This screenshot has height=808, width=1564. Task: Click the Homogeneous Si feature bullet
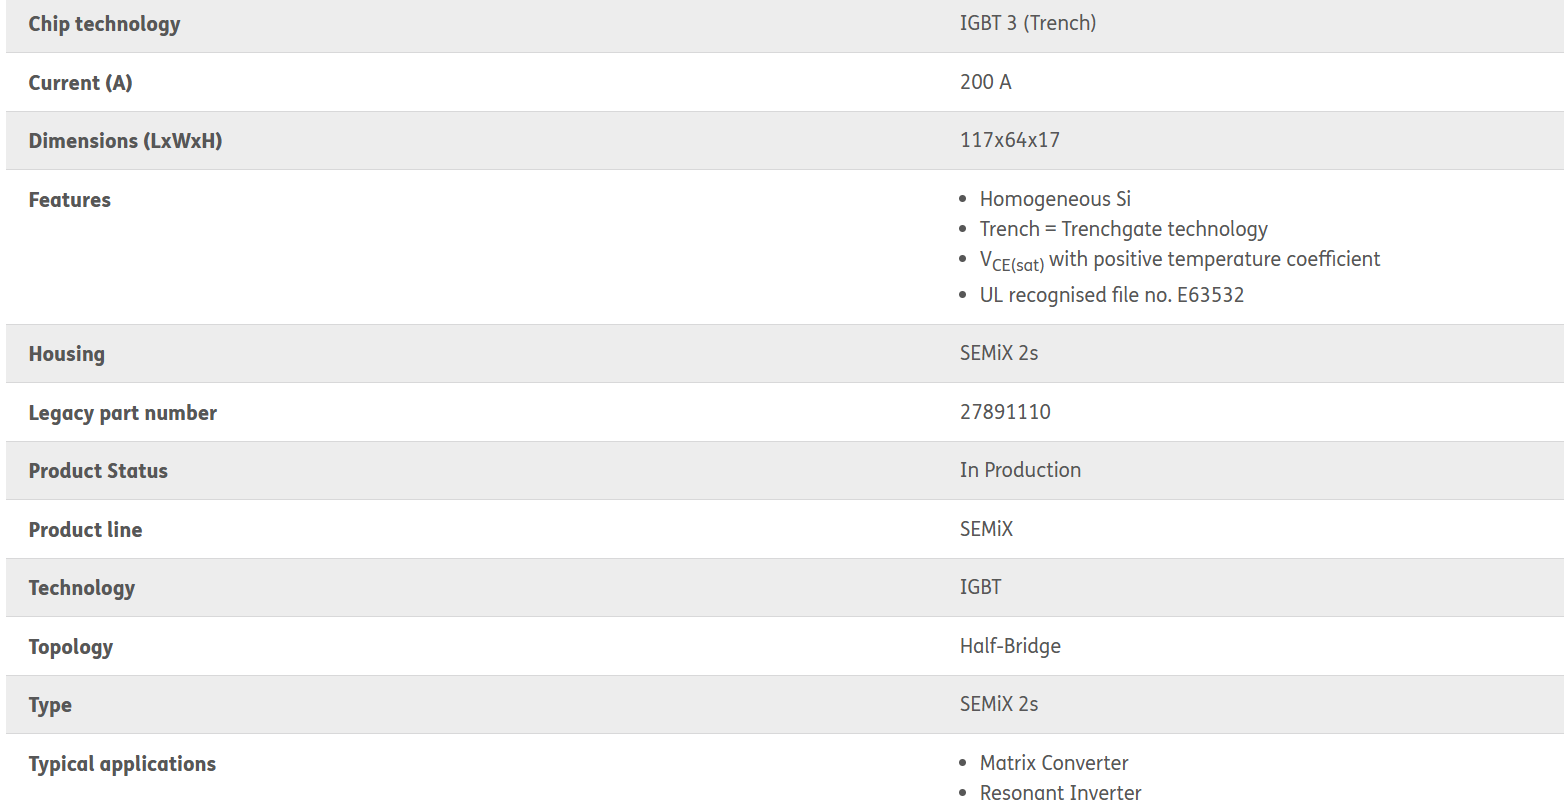tap(1054, 199)
